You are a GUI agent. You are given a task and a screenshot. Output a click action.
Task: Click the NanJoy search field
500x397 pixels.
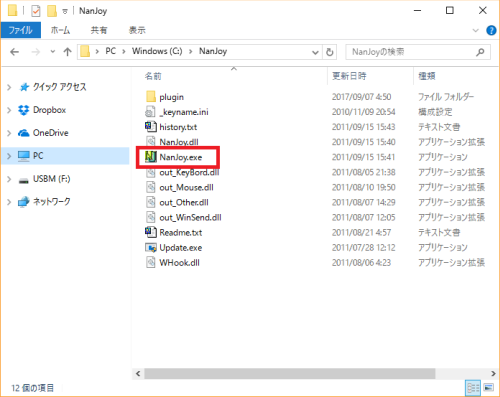[418, 52]
